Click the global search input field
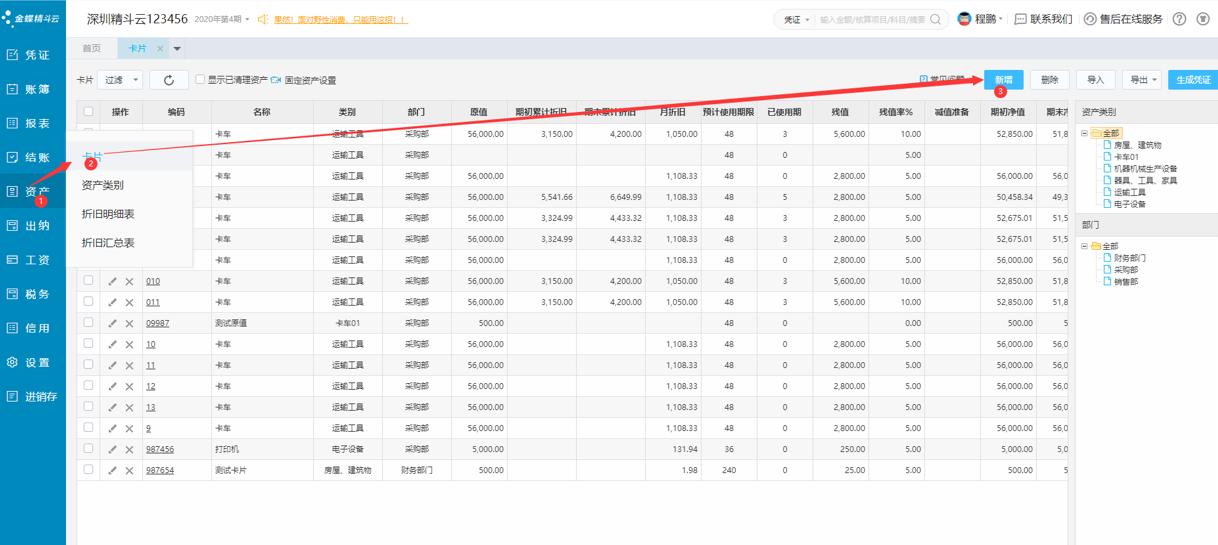Screen dimensions: 1218x545 (870, 19)
